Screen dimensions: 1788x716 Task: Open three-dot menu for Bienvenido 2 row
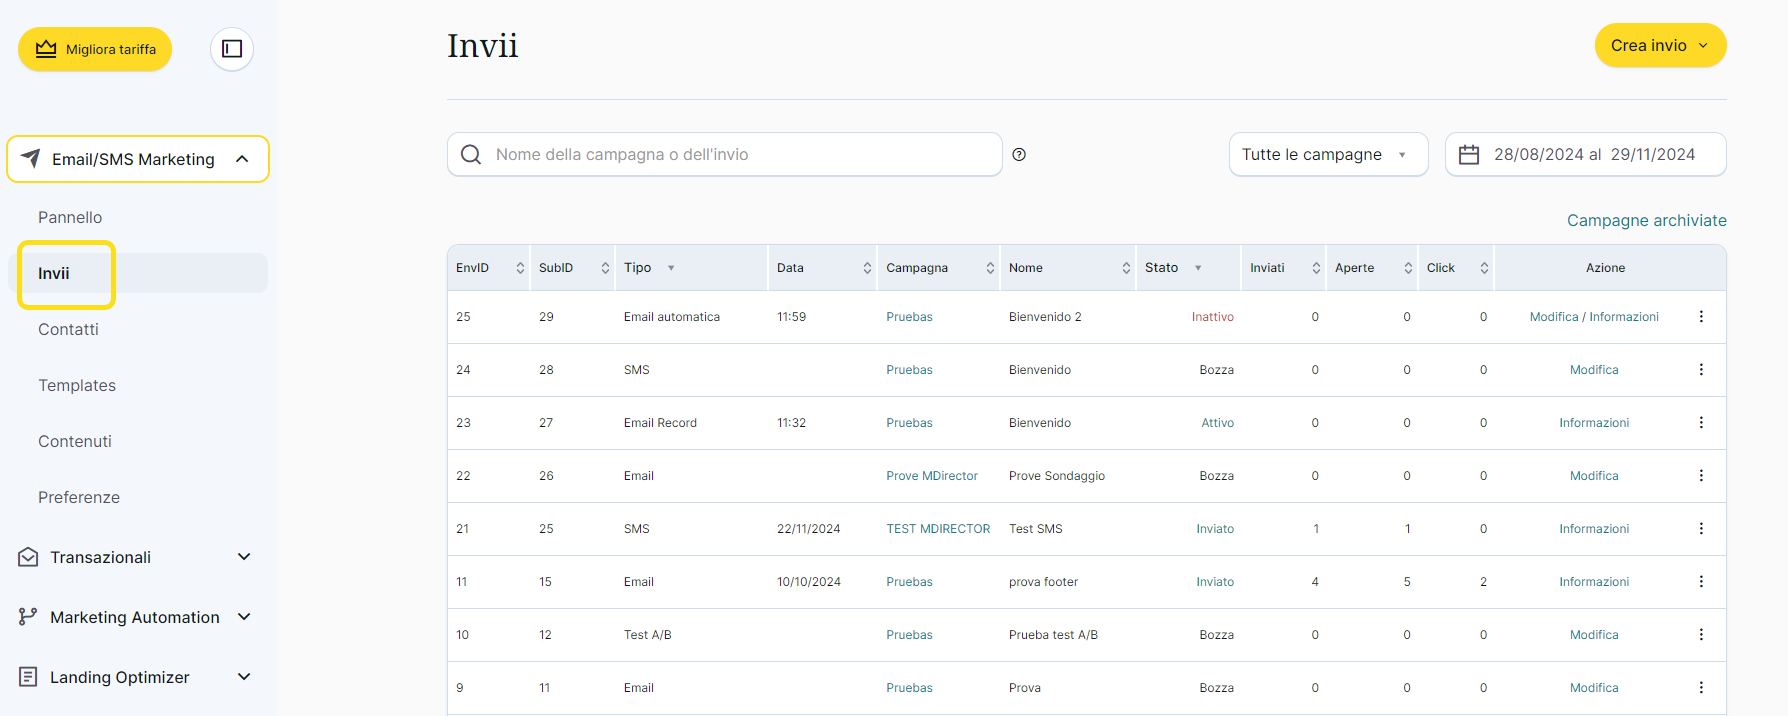[1701, 317]
